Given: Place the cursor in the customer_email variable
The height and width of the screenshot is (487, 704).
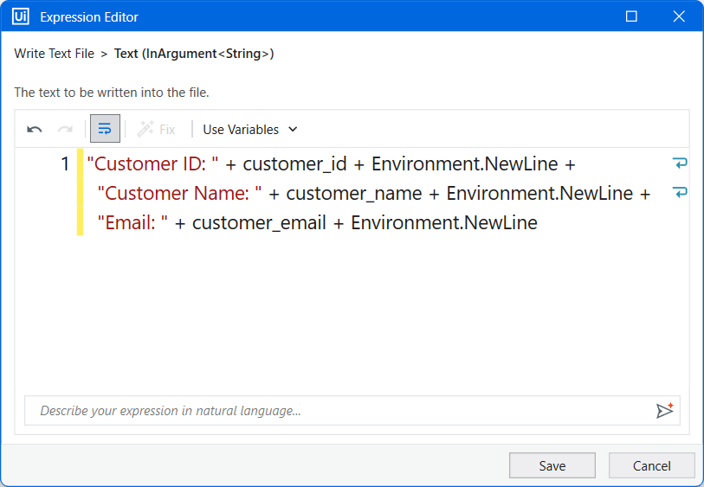Looking at the screenshot, I should (x=259, y=223).
